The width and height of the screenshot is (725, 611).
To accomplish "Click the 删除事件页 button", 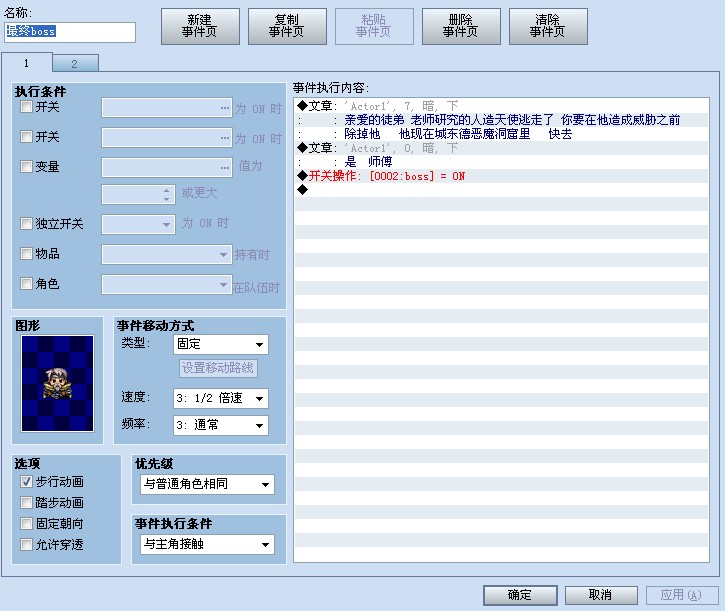I will tap(461, 26).
